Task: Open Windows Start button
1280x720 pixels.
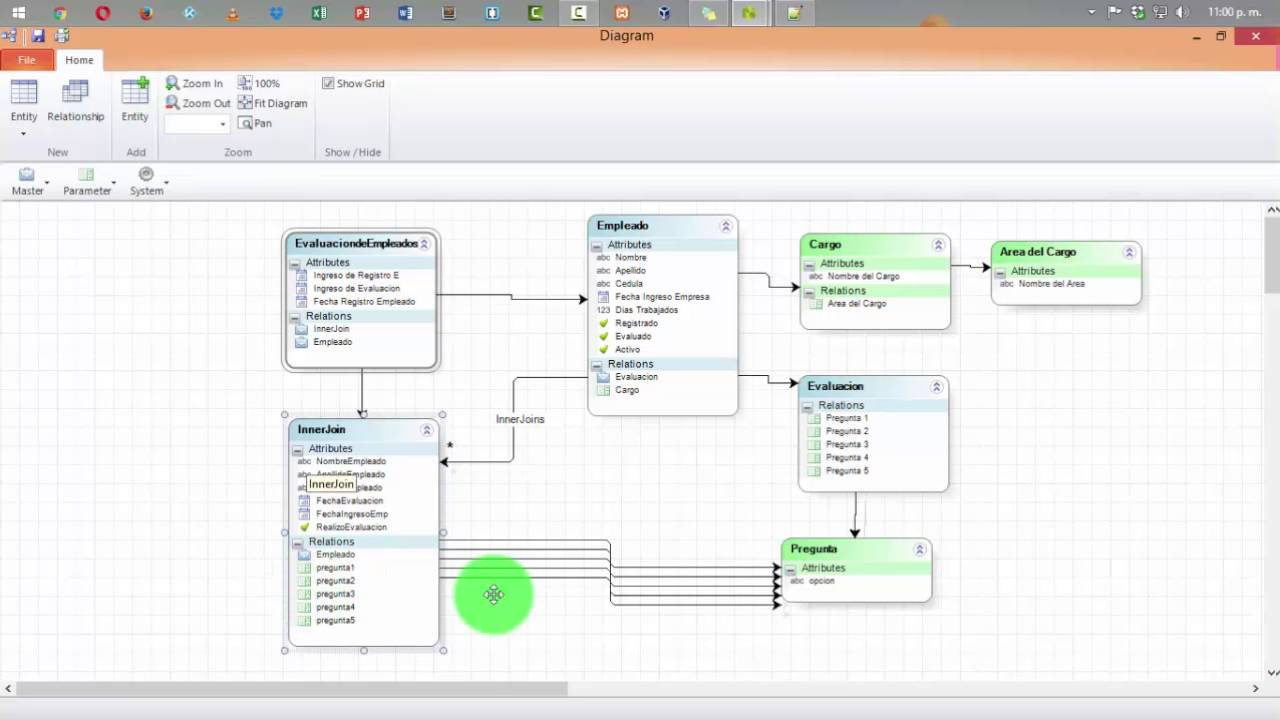Action: pos(18,13)
